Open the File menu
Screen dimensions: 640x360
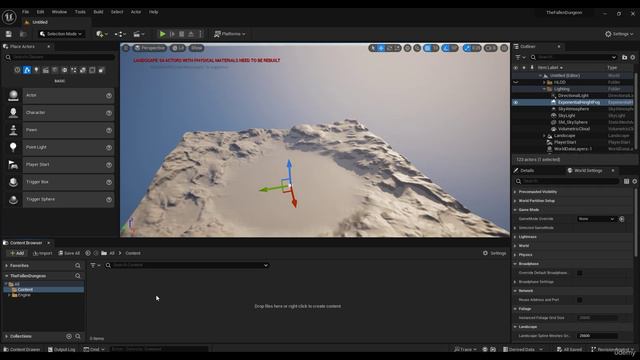pyautogui.click(x=25, y=12)
